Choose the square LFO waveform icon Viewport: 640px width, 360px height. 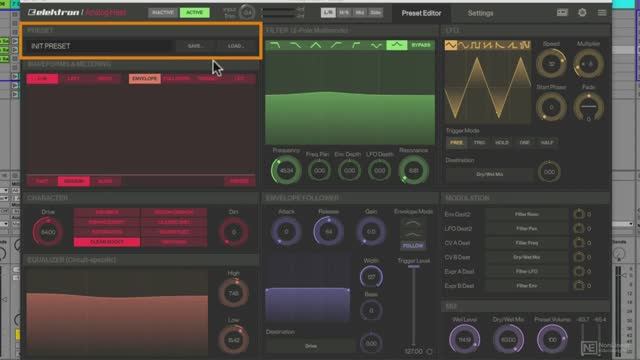pyautogui.click(x=476, y=45)
